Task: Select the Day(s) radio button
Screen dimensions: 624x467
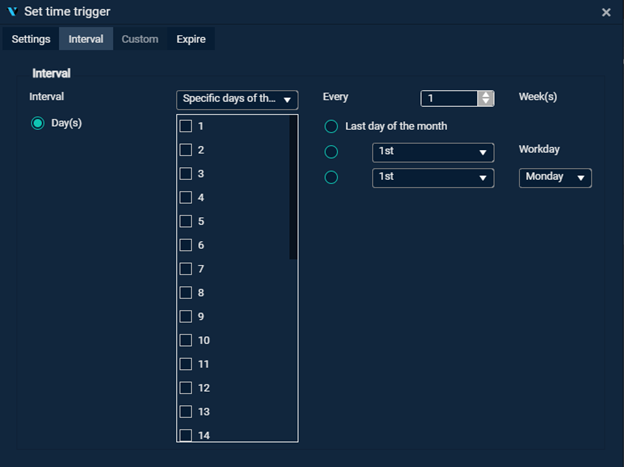Action: (x=38, y=123)
